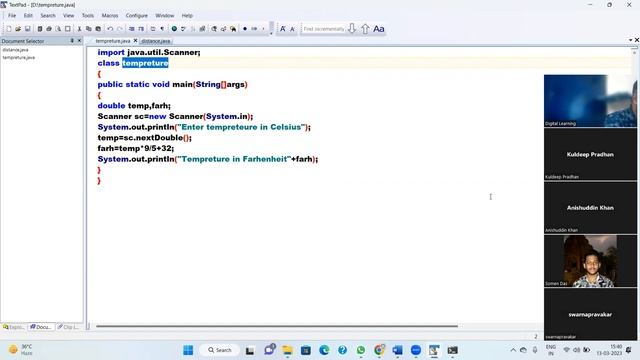View file in web browser globe icon
The height and width of the screenshot is (360, 640).
pos(174,29)
